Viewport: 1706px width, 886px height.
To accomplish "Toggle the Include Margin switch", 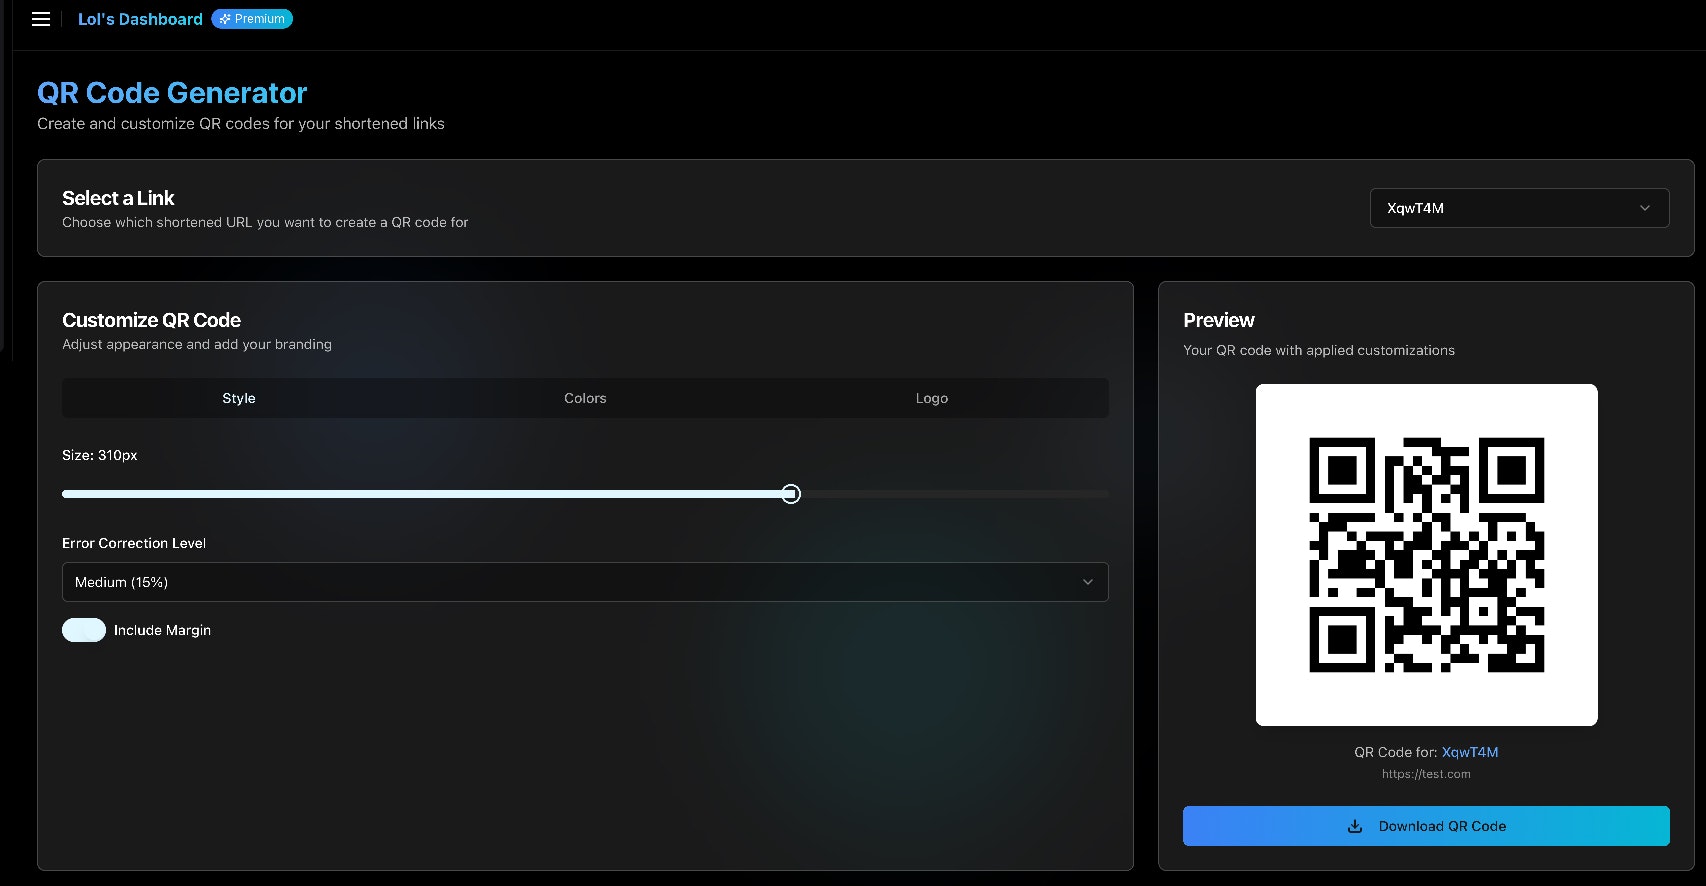I will (84, 630).
